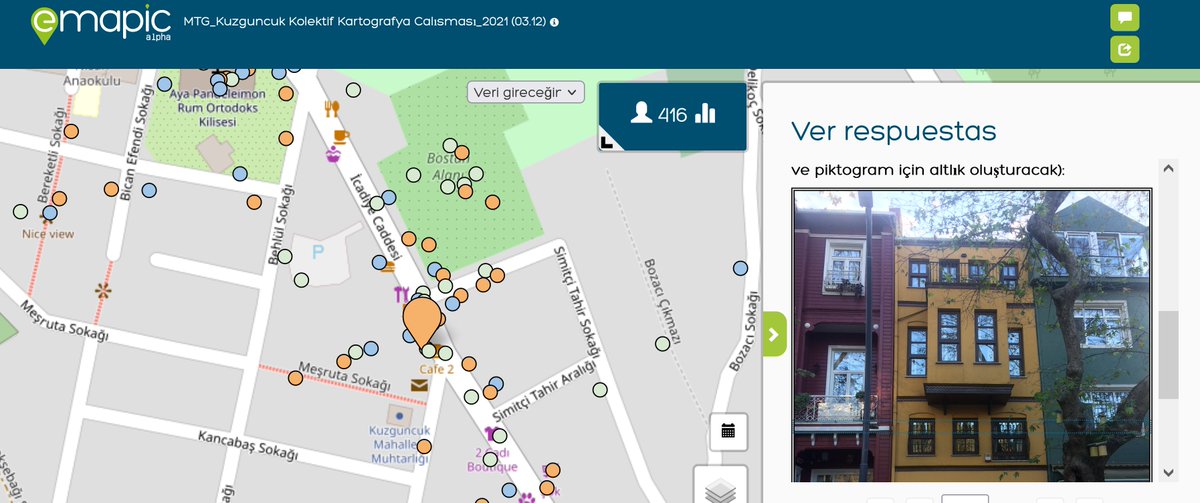This screenshot has height=503, width=1200.
Task: Click the brown flower icon near Meşruta Sokağı
Action: (x=101, y=291)
